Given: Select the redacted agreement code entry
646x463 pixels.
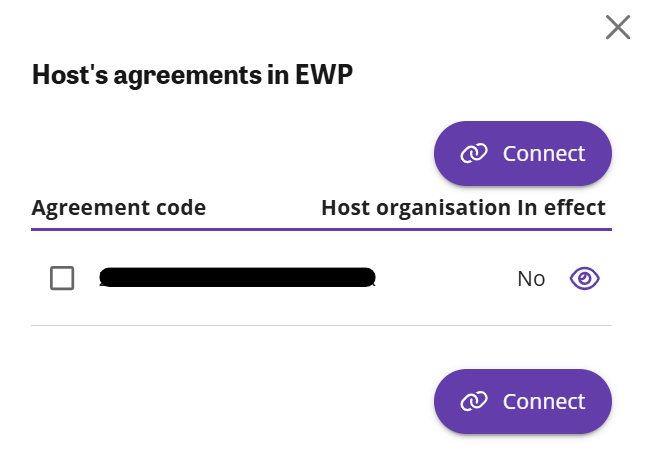Looking at the screenshot, I should click(237, 277).
